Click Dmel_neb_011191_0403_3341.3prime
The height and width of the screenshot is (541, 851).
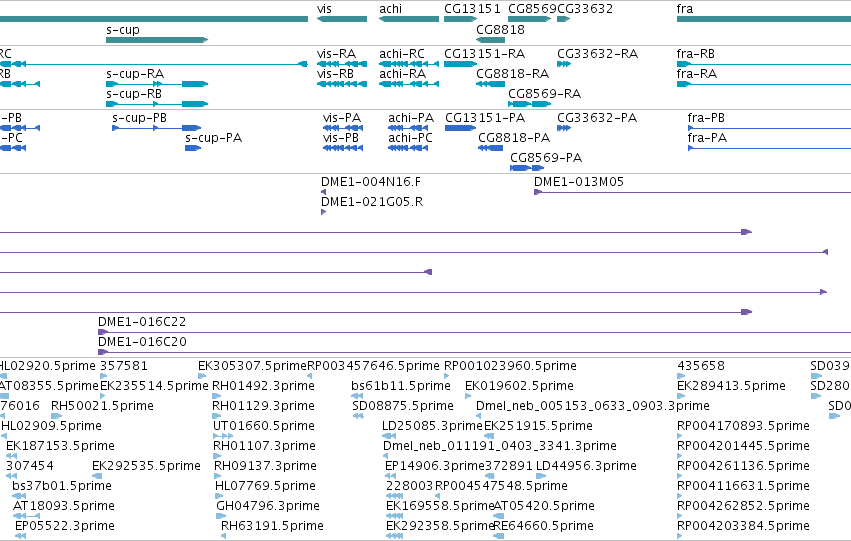386,456
